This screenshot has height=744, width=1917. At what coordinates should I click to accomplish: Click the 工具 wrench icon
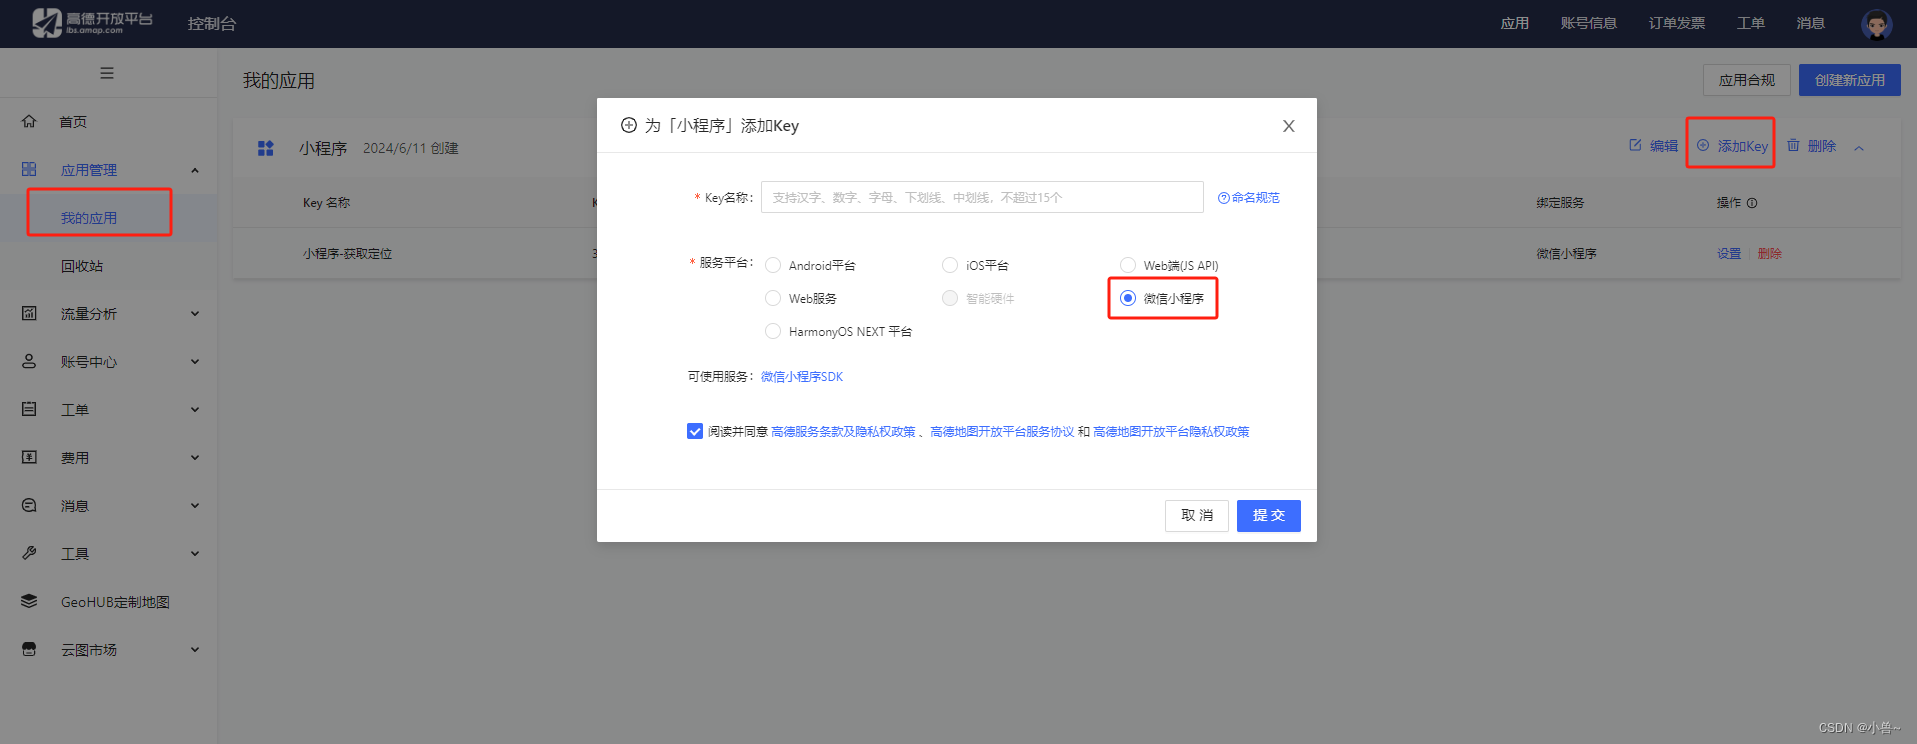pyautogui.click(x=29, y=553)
